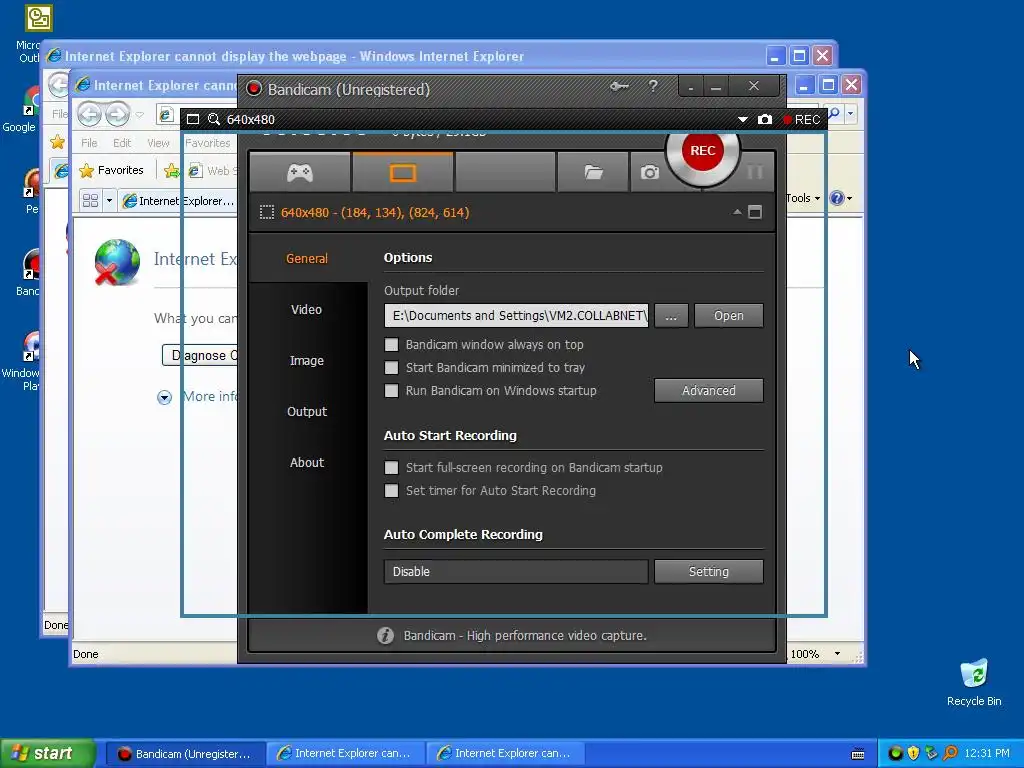Open Internet Explorer Help icon dropdown
Screen dimensions: 1024x768
pos(840,198)
